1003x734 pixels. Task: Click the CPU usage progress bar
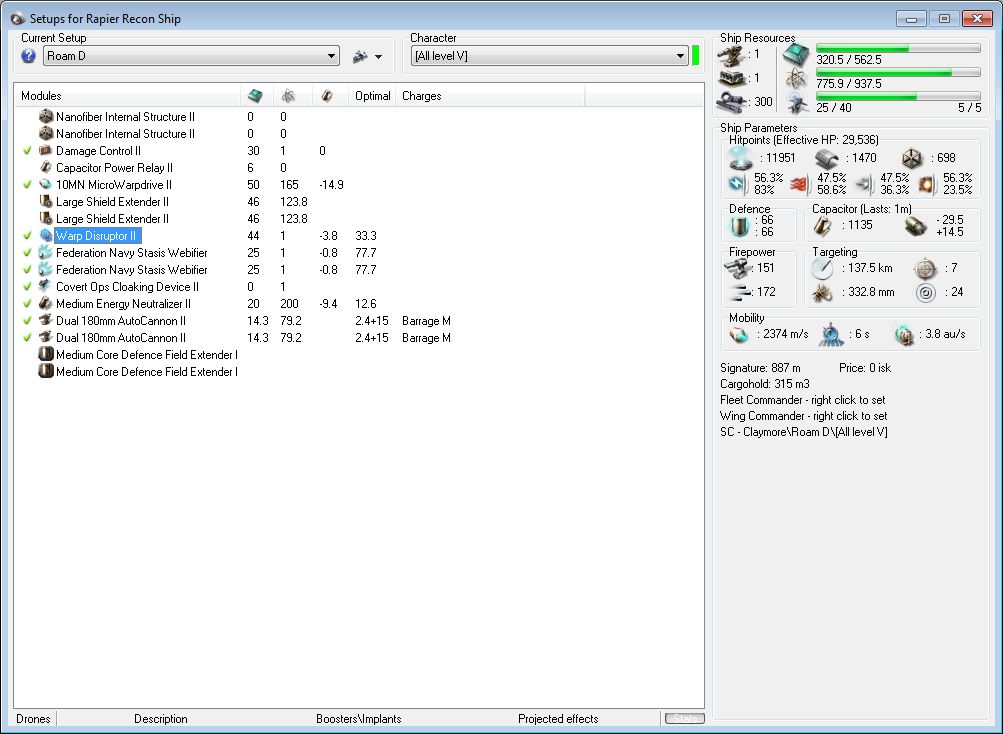click(898, 49)
